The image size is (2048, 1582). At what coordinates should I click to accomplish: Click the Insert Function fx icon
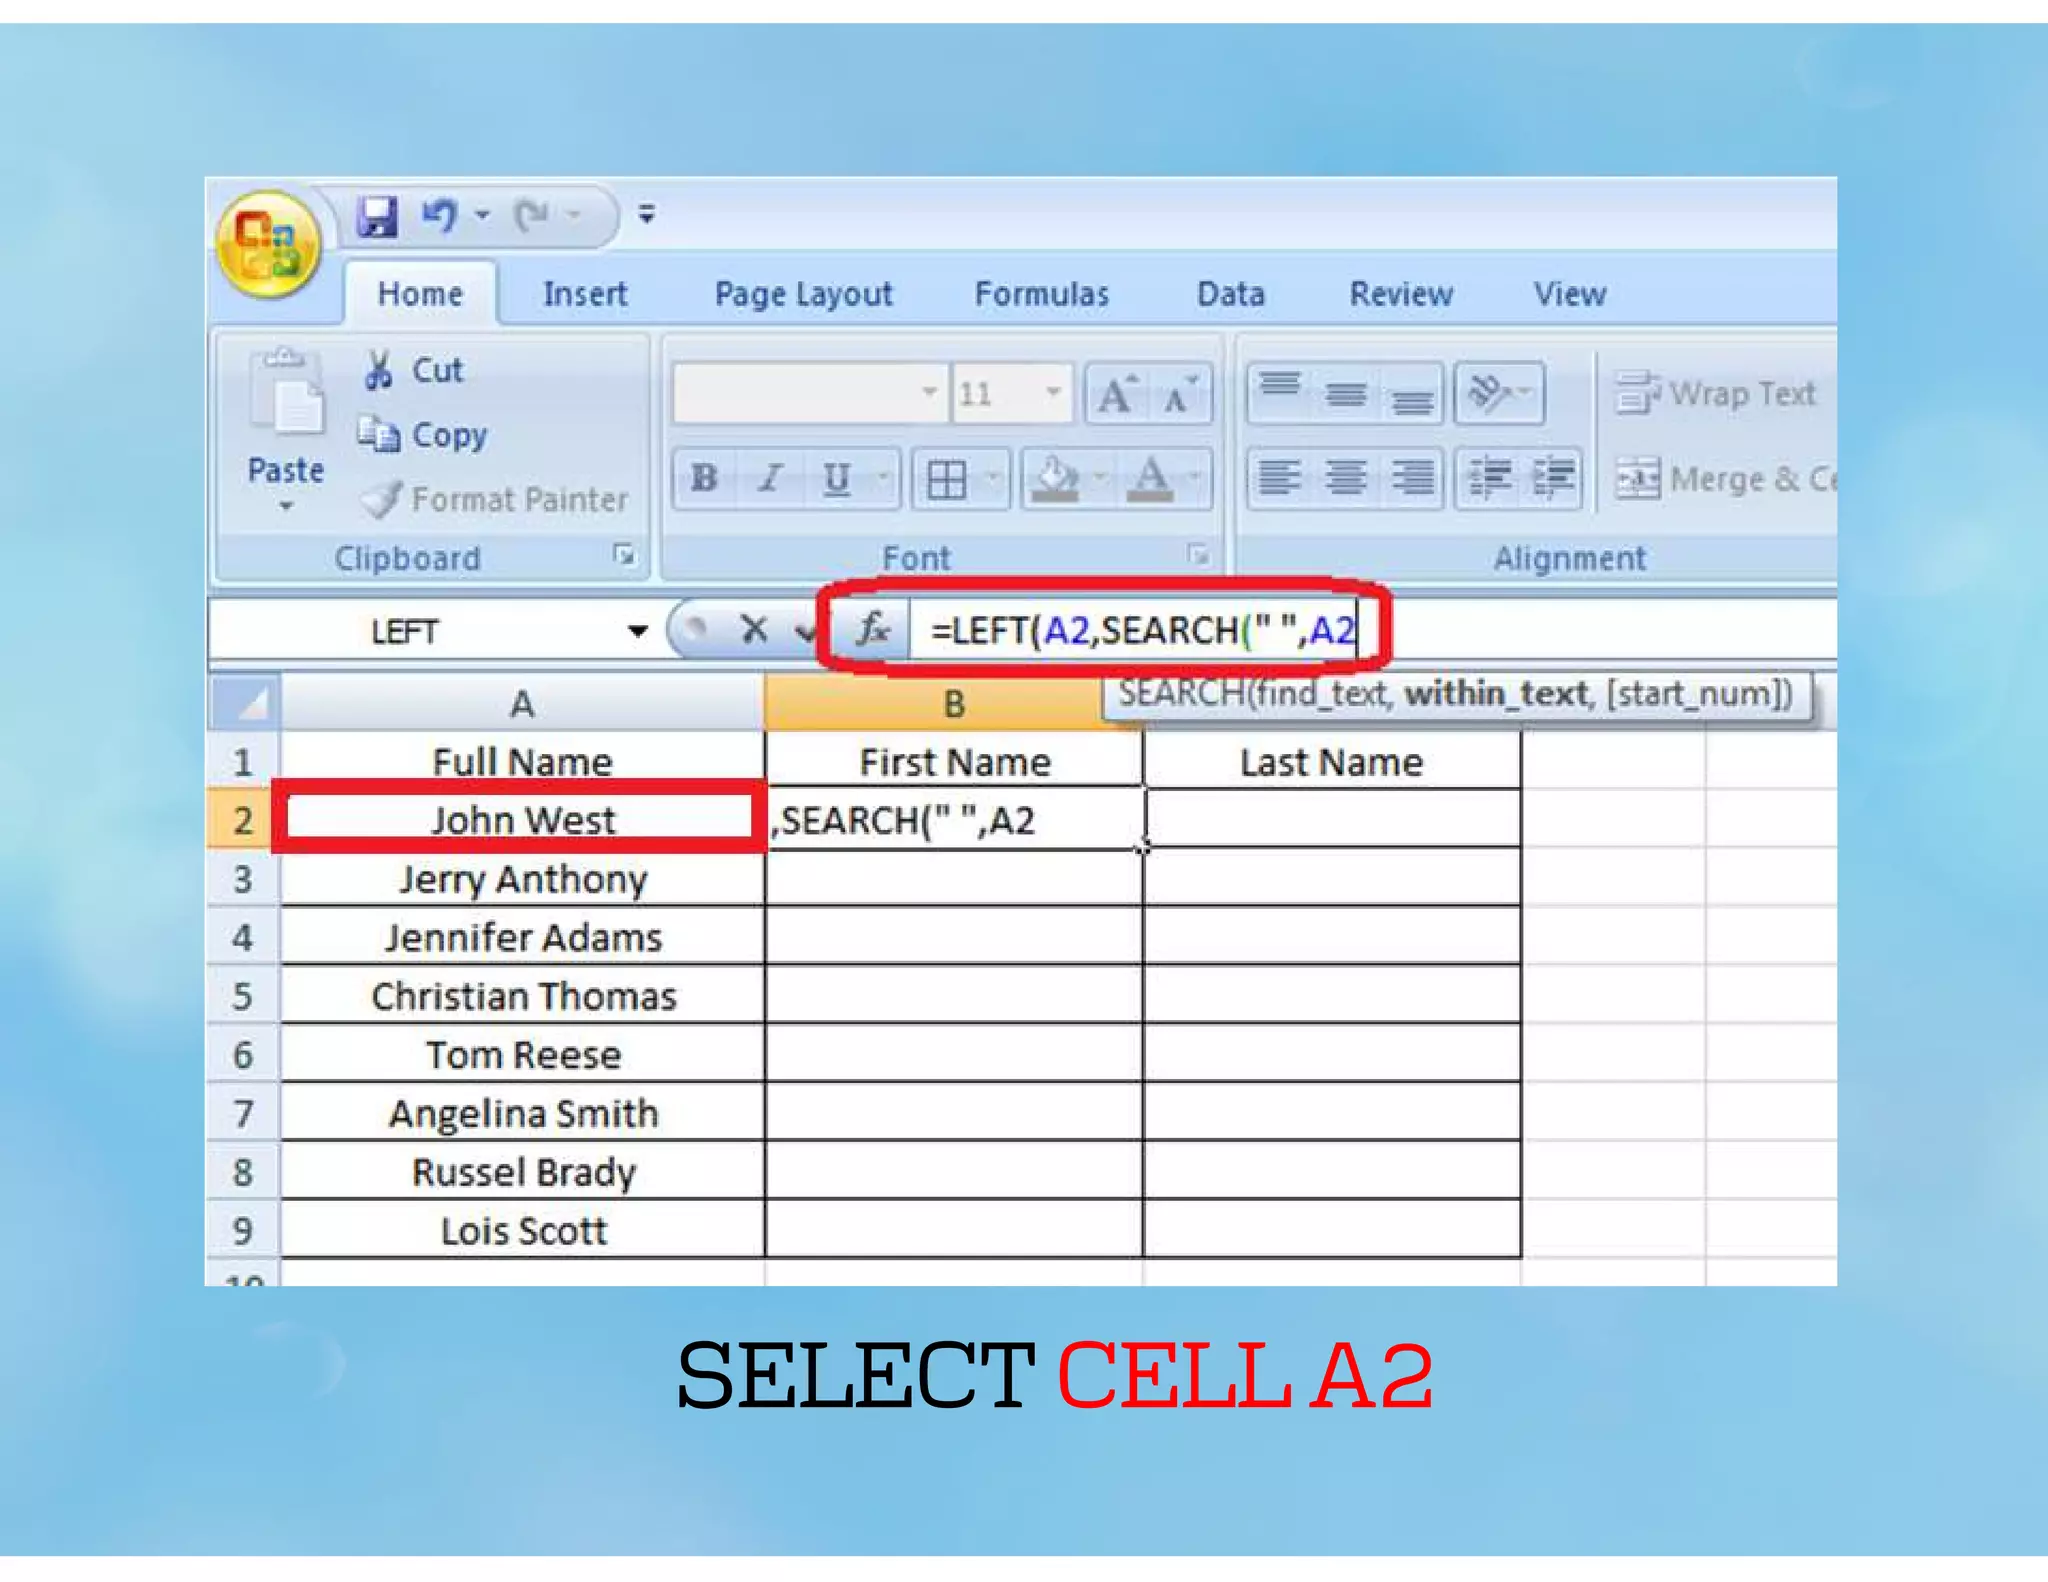(872, 630)
